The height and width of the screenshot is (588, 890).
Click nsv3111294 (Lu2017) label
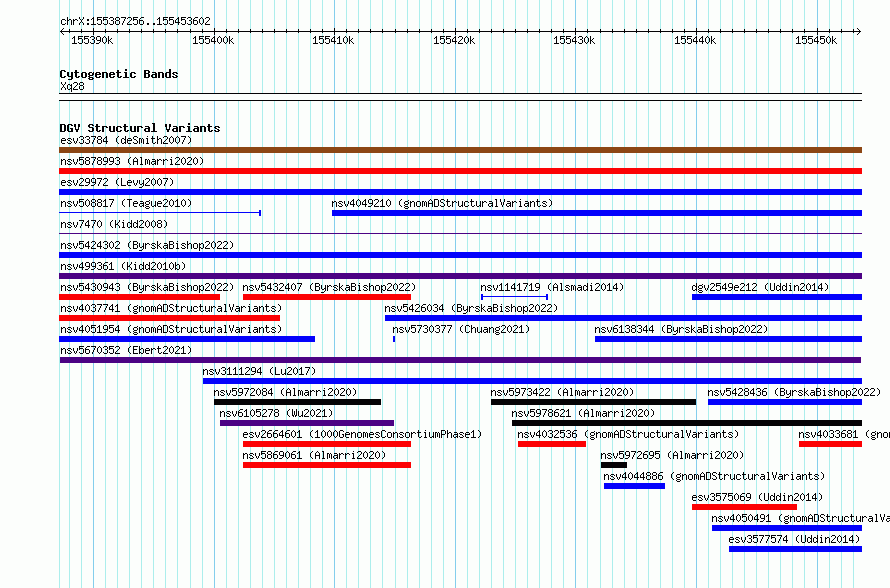point(259,371)
